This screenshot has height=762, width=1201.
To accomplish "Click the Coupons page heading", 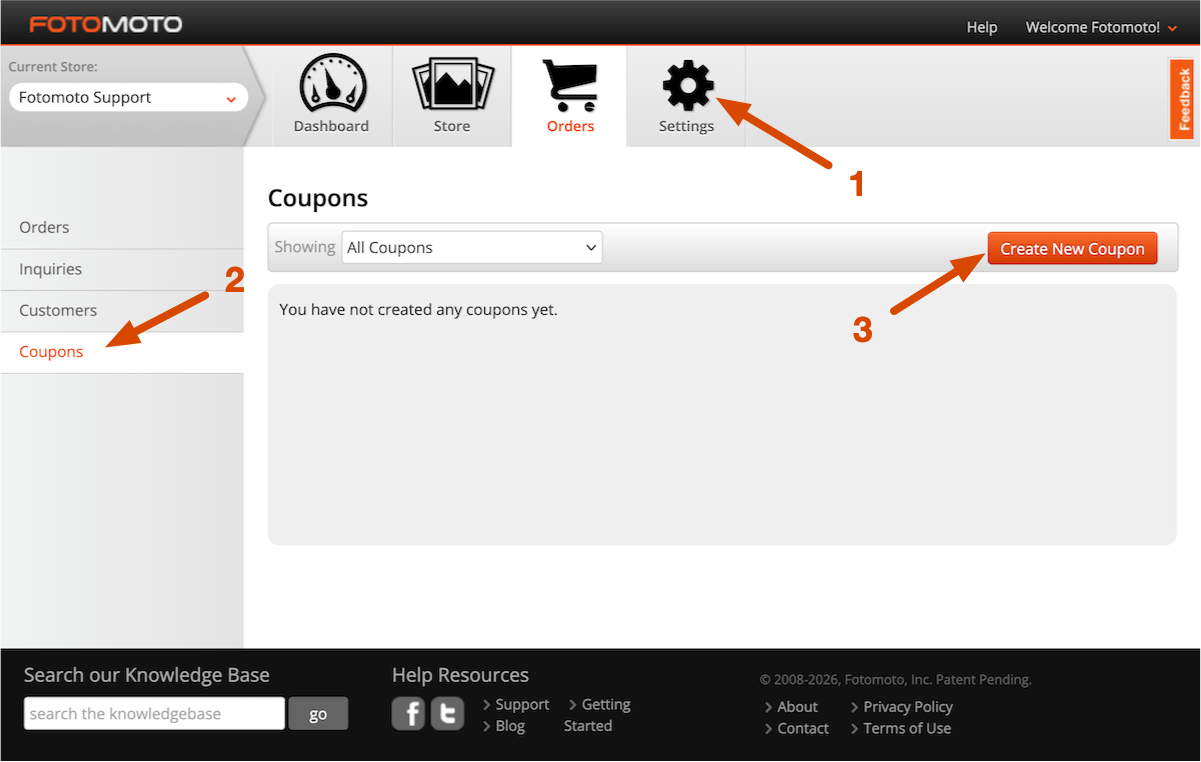I will point(318,198).
